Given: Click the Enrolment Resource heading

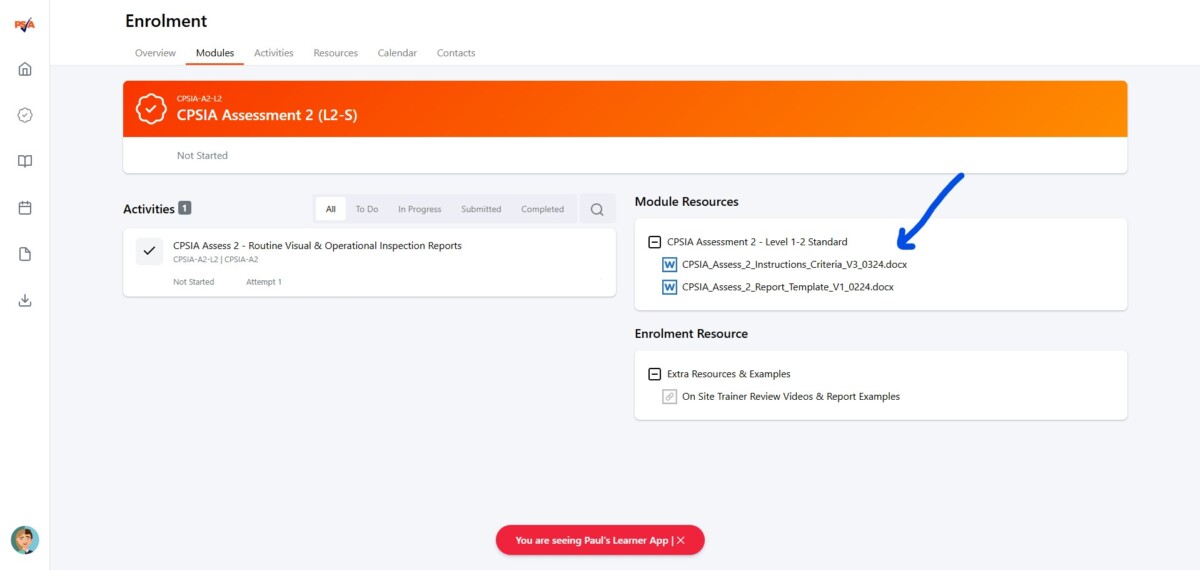Looking at the screenshot, I should tap(691, 334).
